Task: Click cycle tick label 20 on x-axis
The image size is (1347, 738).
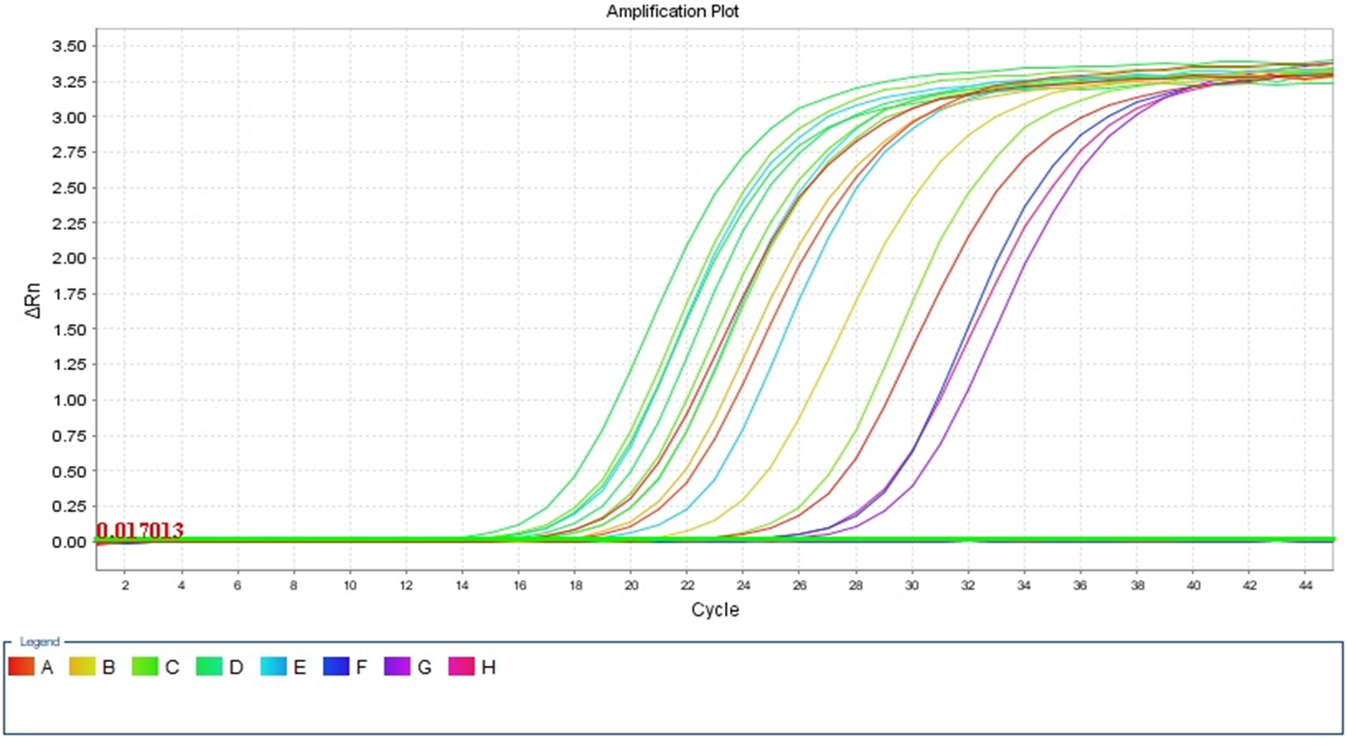Action: 630,583
